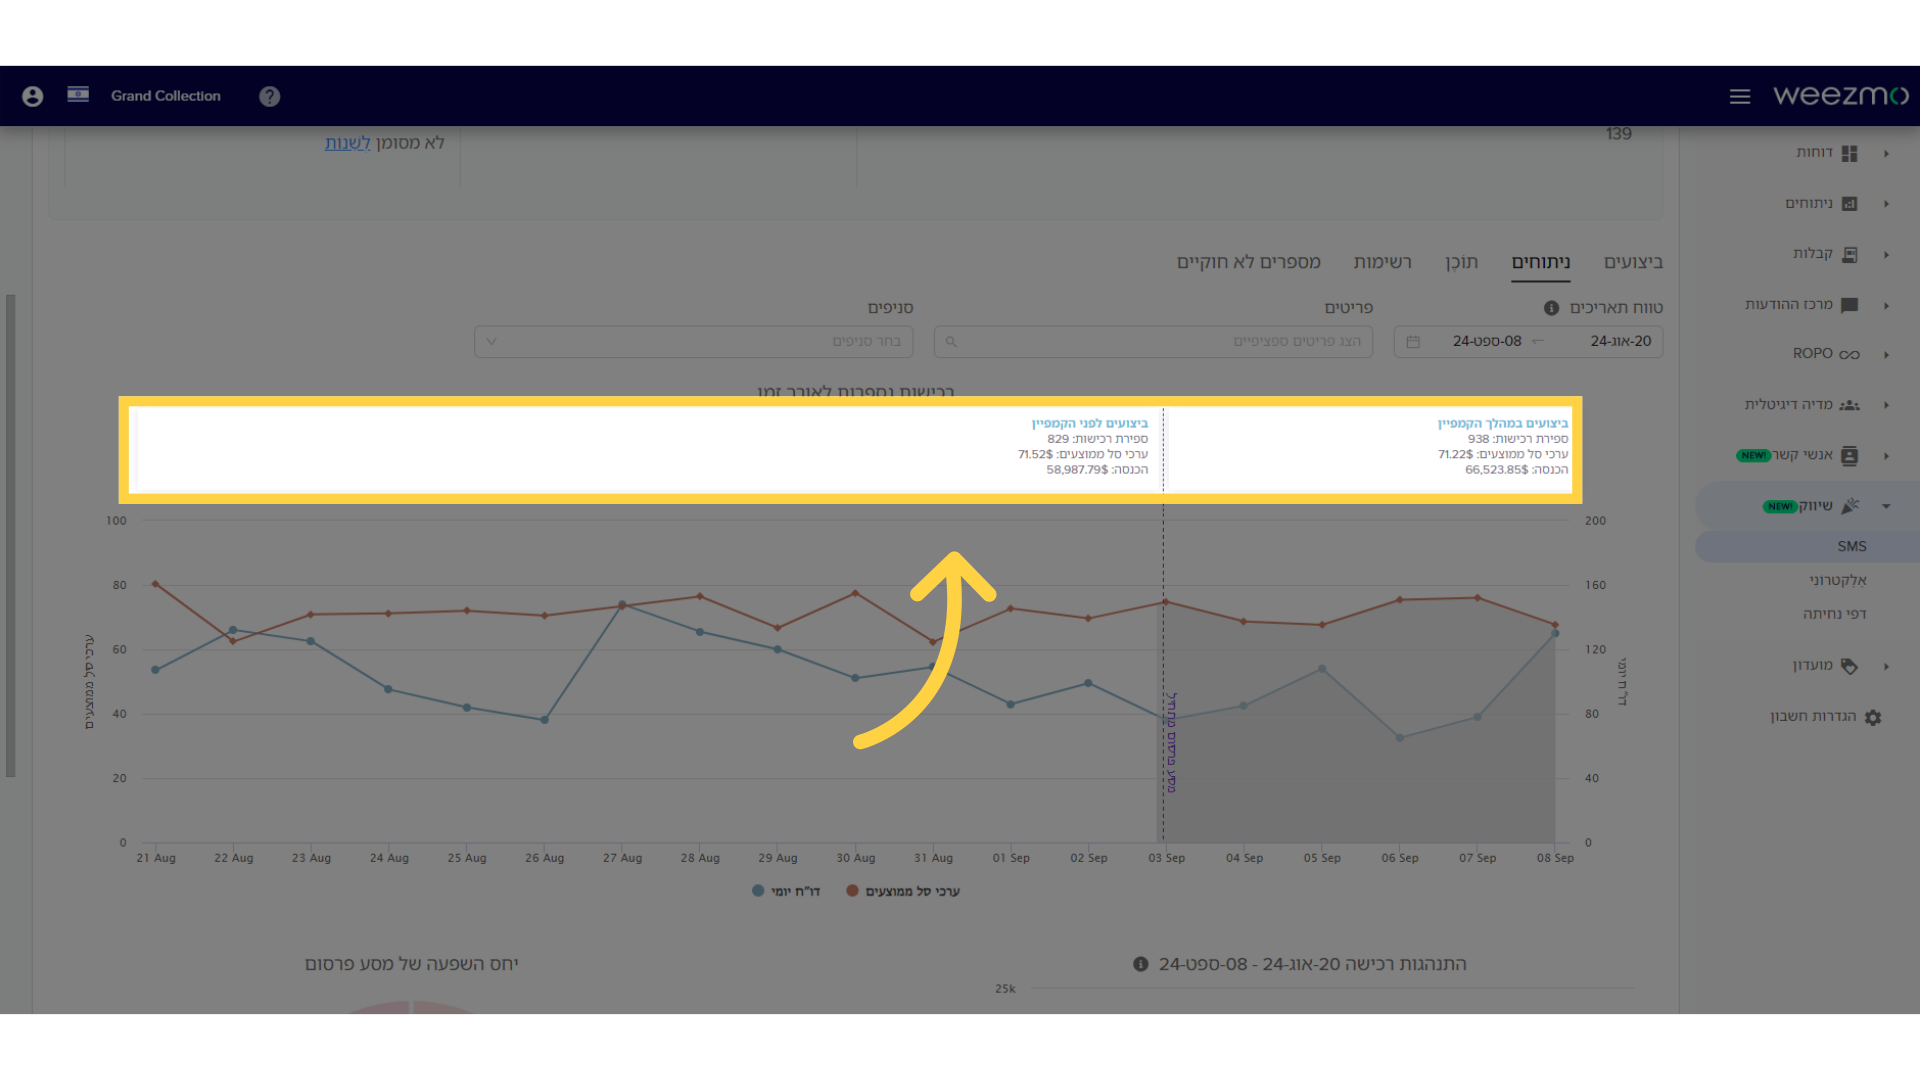Switch to the תוכן tab
This screenshot has width=1920, height=1080.
[x=1461, y=262]
